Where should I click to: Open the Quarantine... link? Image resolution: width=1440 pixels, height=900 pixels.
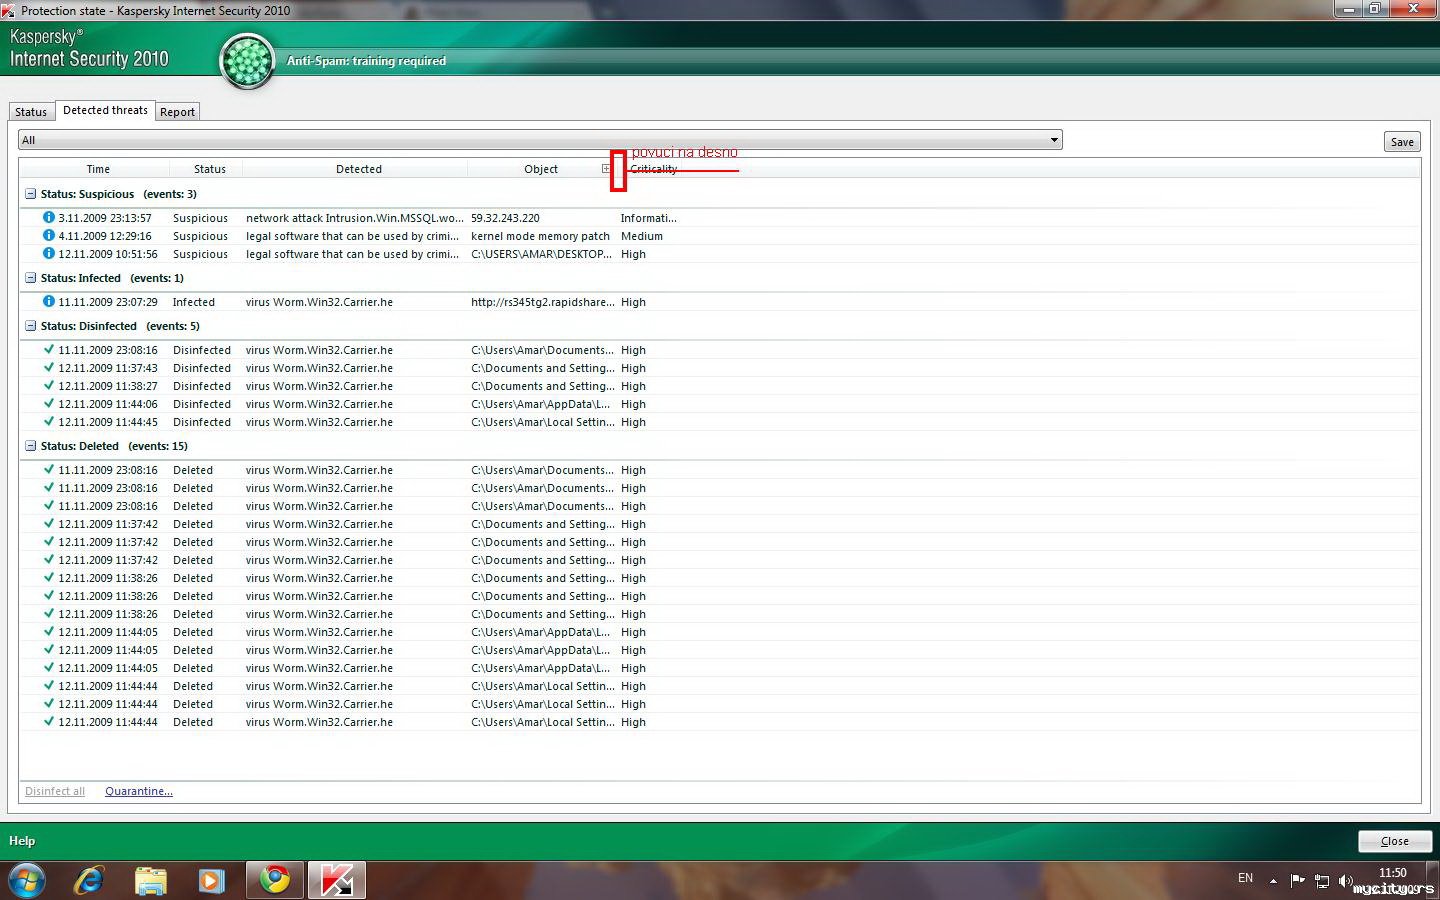coord(139,791)
